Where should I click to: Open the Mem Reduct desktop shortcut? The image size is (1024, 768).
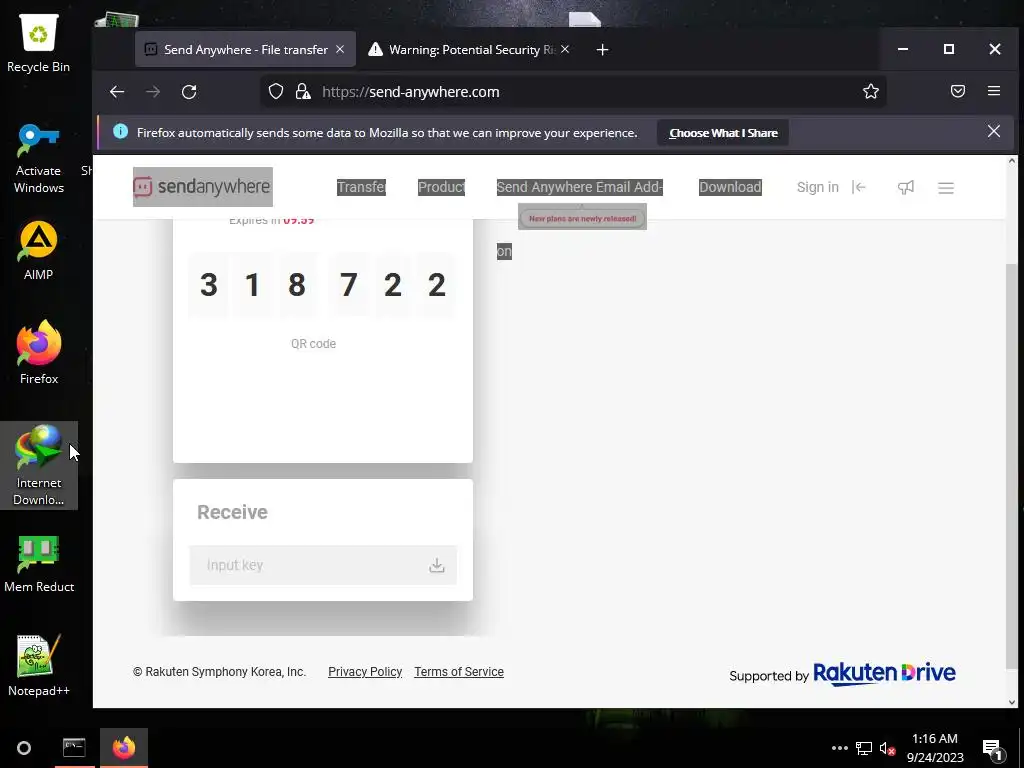pyautogui.click(x=39, y=564)
